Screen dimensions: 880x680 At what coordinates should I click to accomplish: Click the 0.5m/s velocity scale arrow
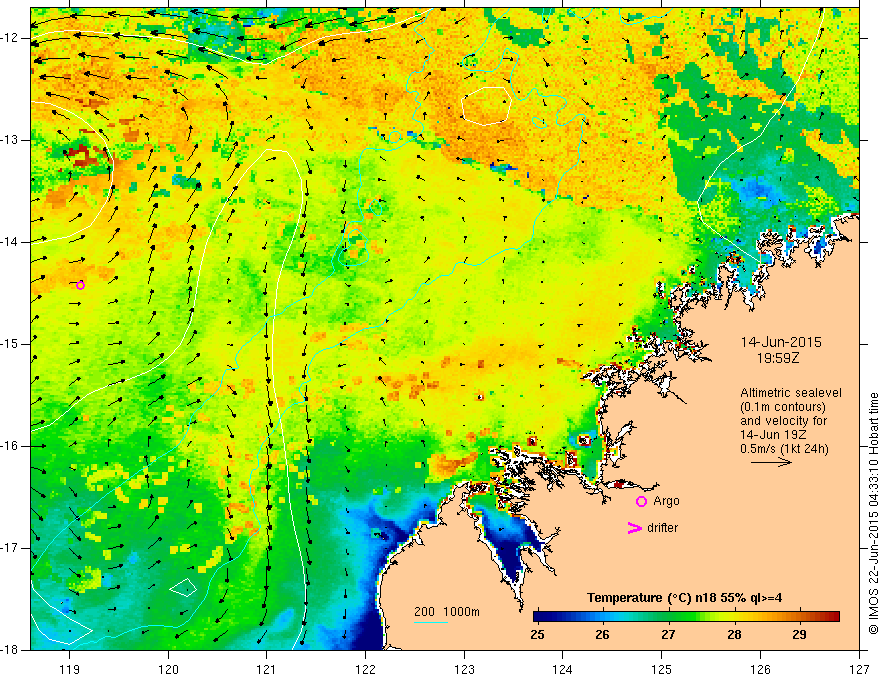[771, 462]
